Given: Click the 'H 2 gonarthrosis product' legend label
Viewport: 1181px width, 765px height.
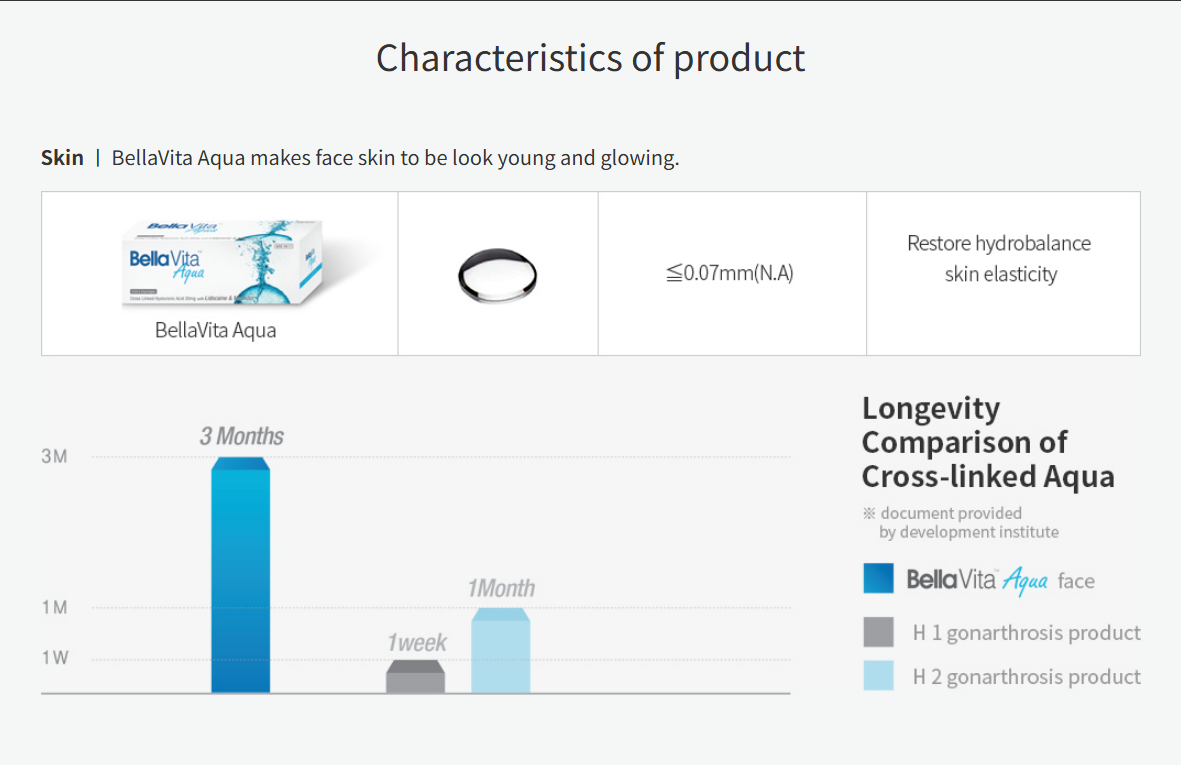Looking at the screenshot, I should (1027, 677).
